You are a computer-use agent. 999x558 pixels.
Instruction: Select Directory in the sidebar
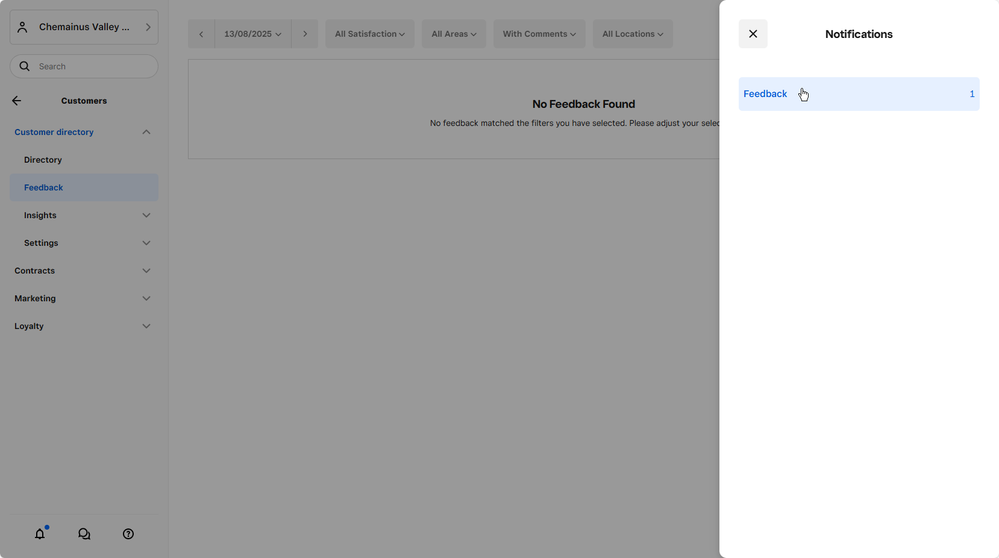pyautogui.click(x=43, y=160)
